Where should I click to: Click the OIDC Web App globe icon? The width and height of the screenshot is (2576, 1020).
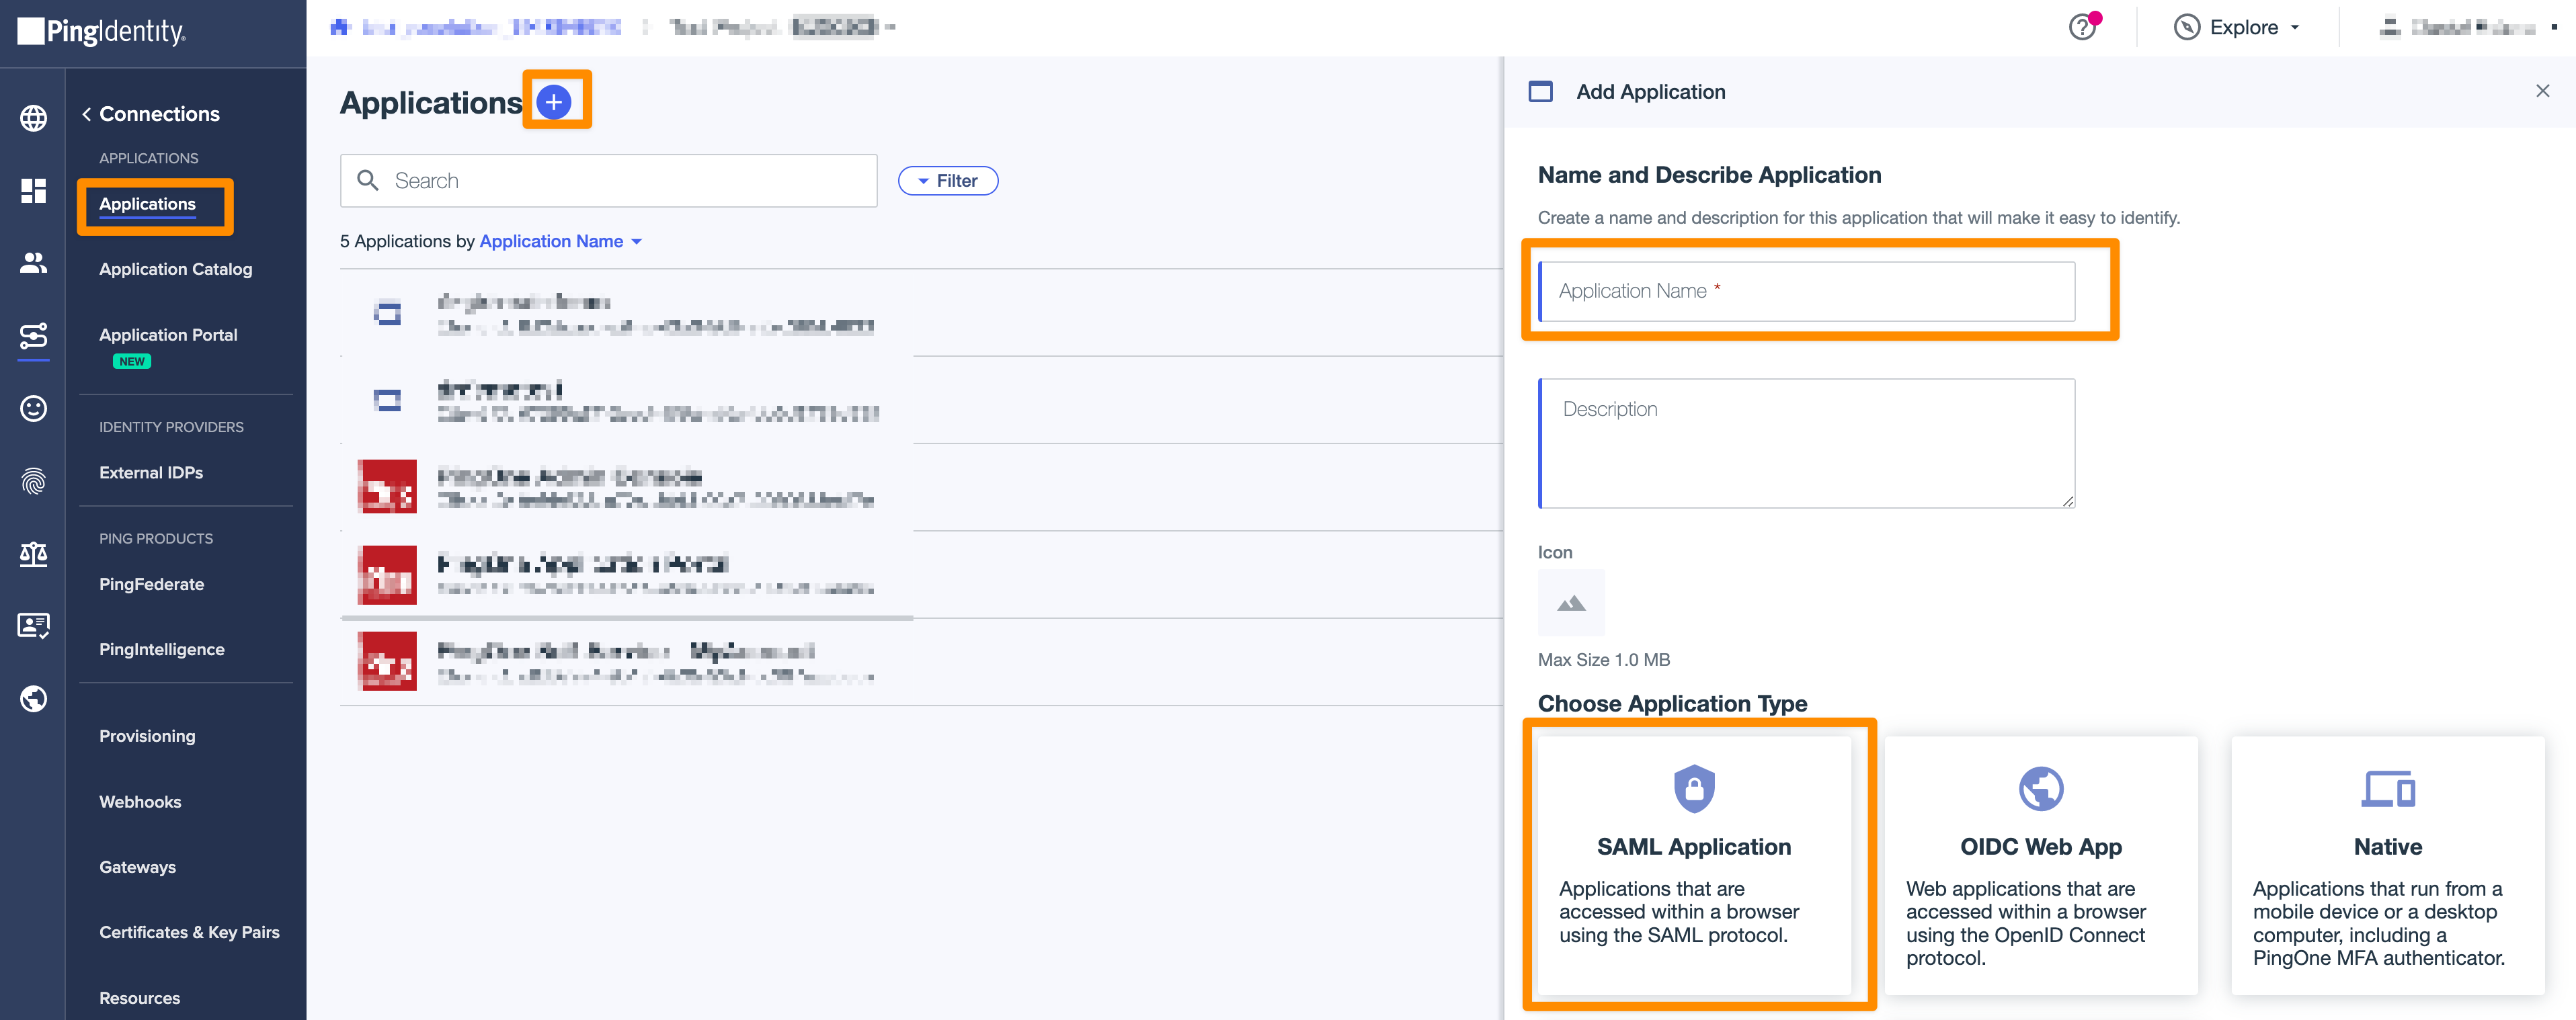coord(2040,789)
